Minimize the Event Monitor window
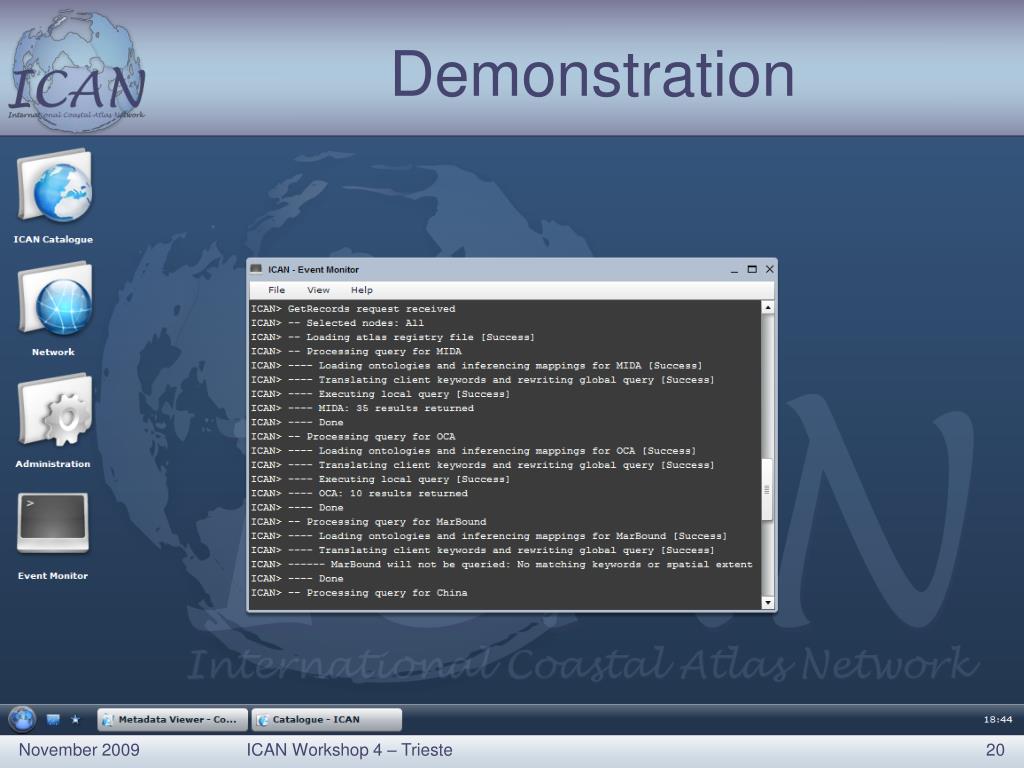Image resolution: width=1024 pixels, height=768 pixels. pyautogui.click(x=734, y=270)
